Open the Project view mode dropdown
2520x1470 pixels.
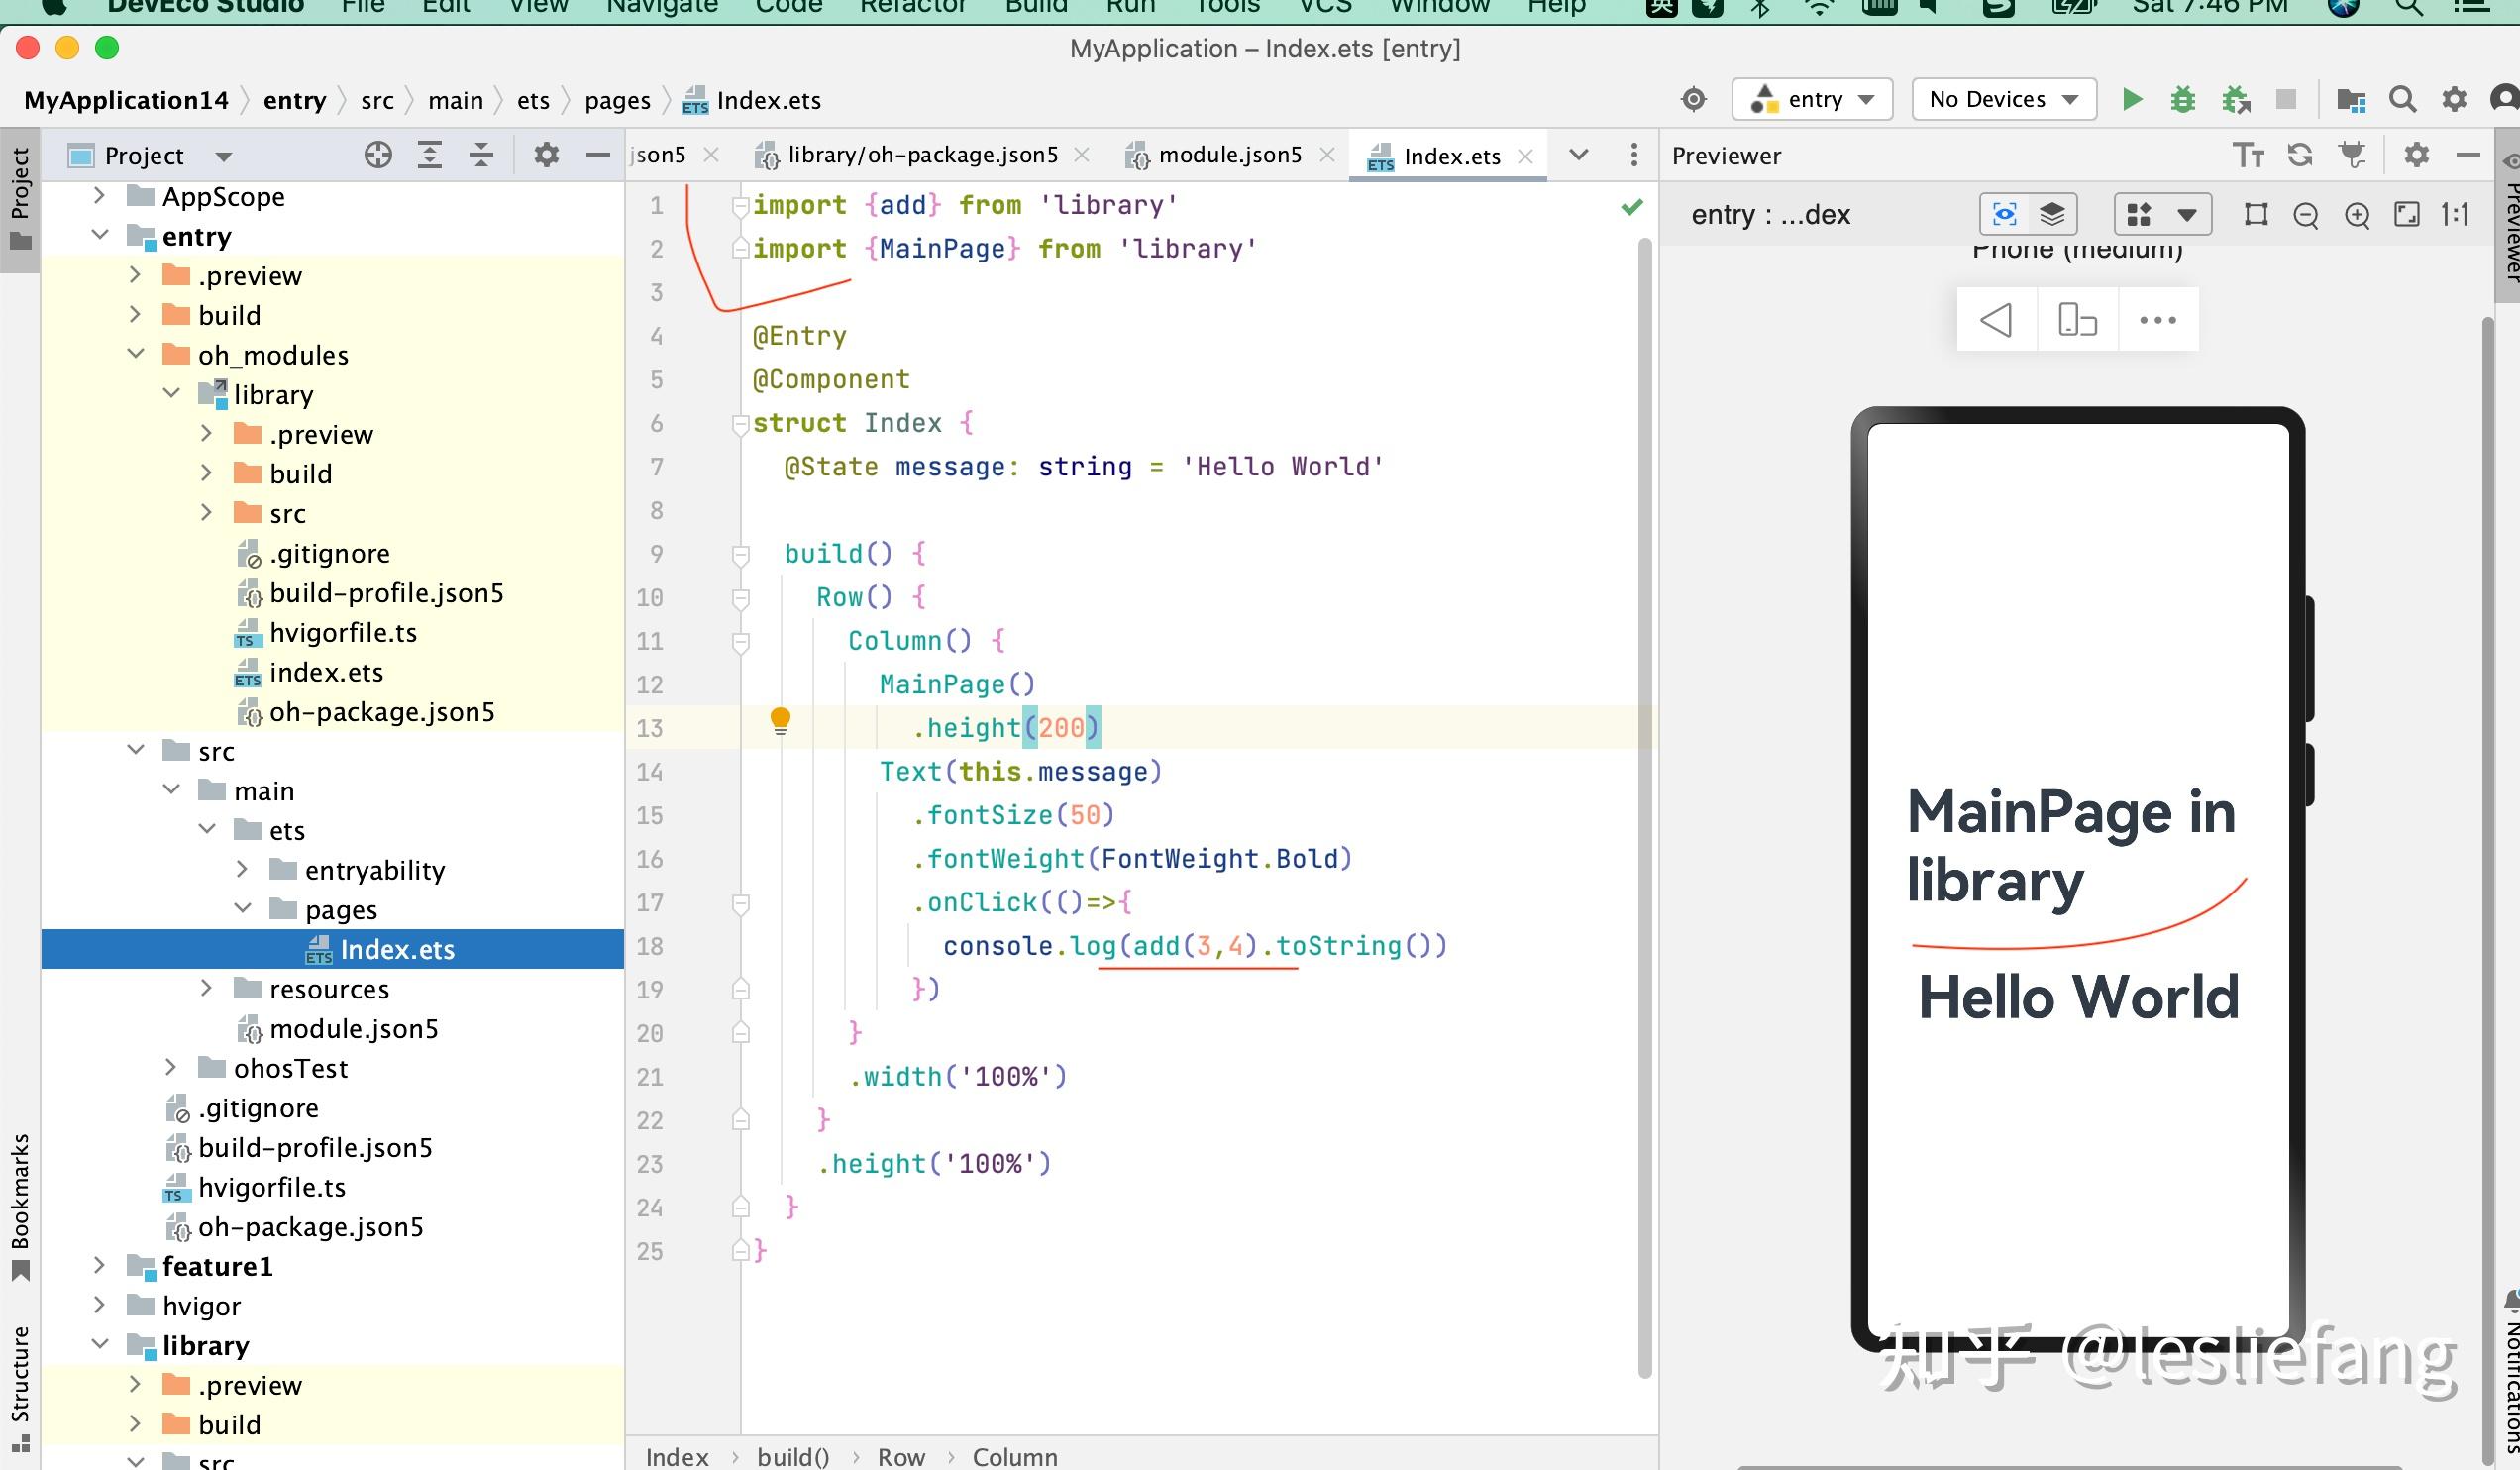click(x=224, y=156)
